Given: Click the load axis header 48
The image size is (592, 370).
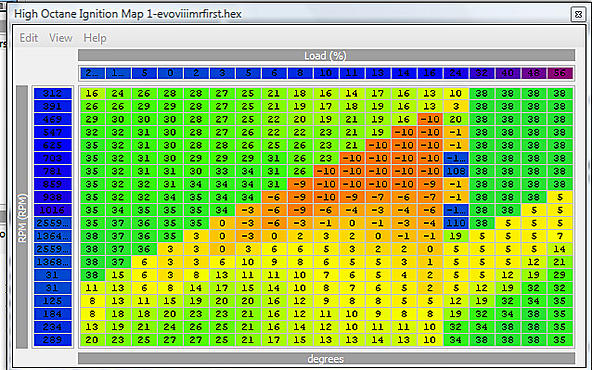Looking at the screenshot, I should pyautogui.click(x=533, y=73).
